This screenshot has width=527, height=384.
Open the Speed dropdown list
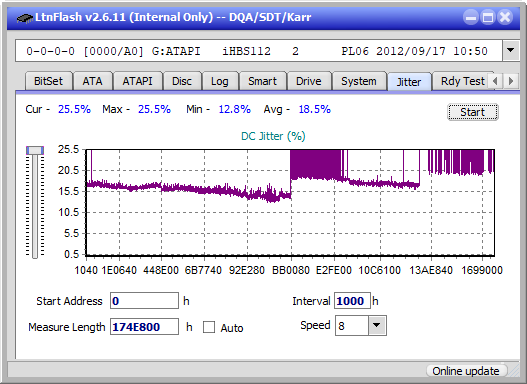tap(377, 325)
